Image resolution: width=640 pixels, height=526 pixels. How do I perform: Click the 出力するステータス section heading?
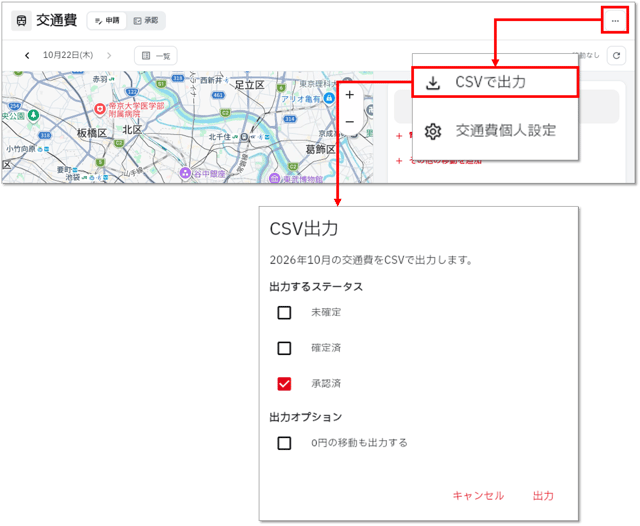tap(316, 286)
